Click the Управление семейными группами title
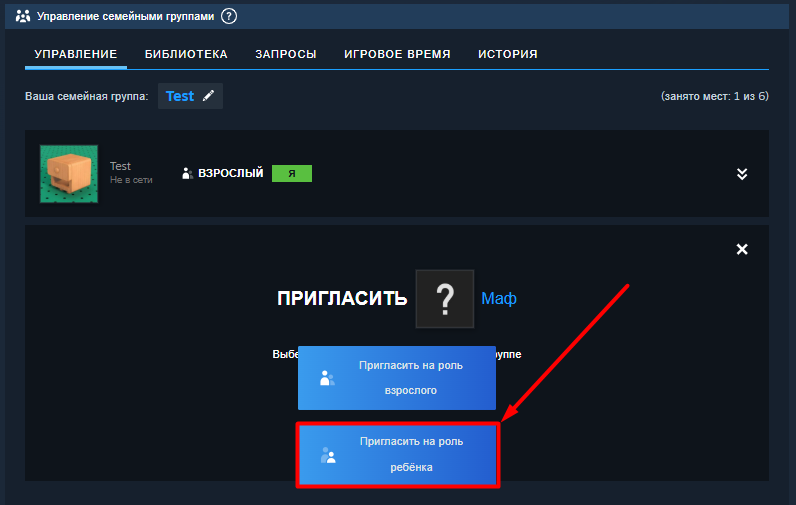This screenshot has height=505, width=796. click(x=124, y=16)
